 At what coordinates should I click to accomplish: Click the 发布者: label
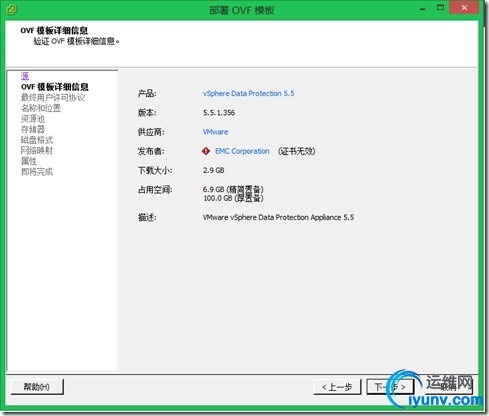click(151, 151)
